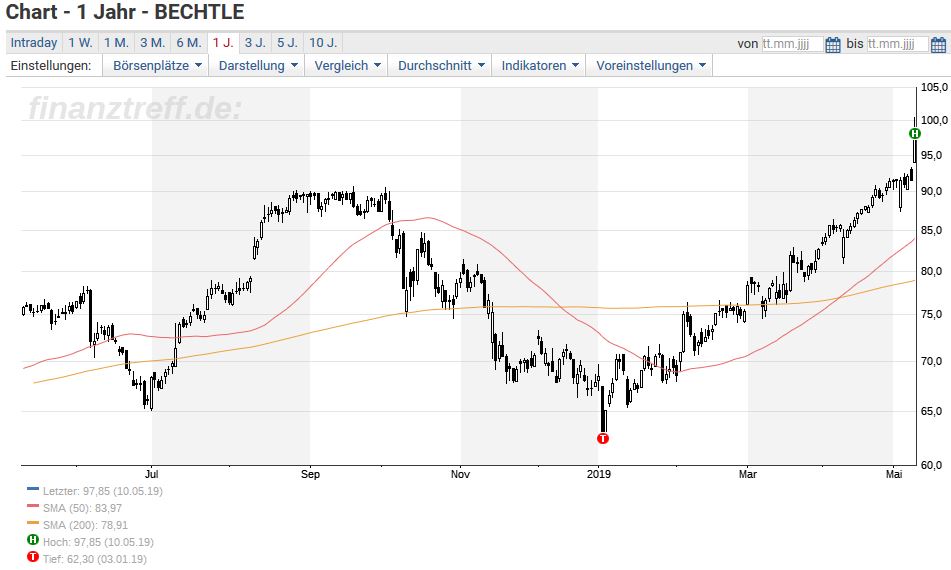Click the red SMA (50) legend color line
951x570 pixels.
(x=33, y=505)
